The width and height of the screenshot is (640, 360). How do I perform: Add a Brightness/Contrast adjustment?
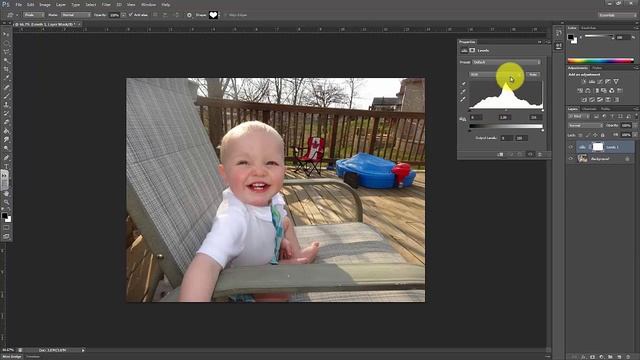[x=584, y=82]
